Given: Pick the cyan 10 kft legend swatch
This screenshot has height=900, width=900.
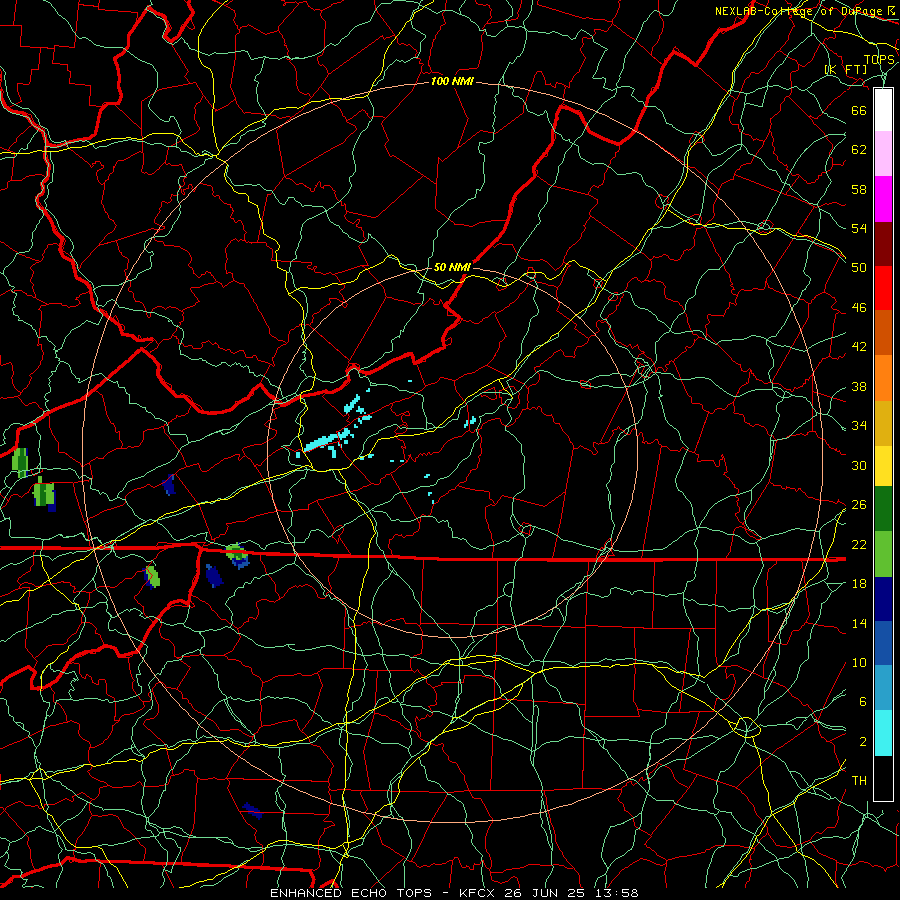Looking at the screenshot, I should pos(883,733).
